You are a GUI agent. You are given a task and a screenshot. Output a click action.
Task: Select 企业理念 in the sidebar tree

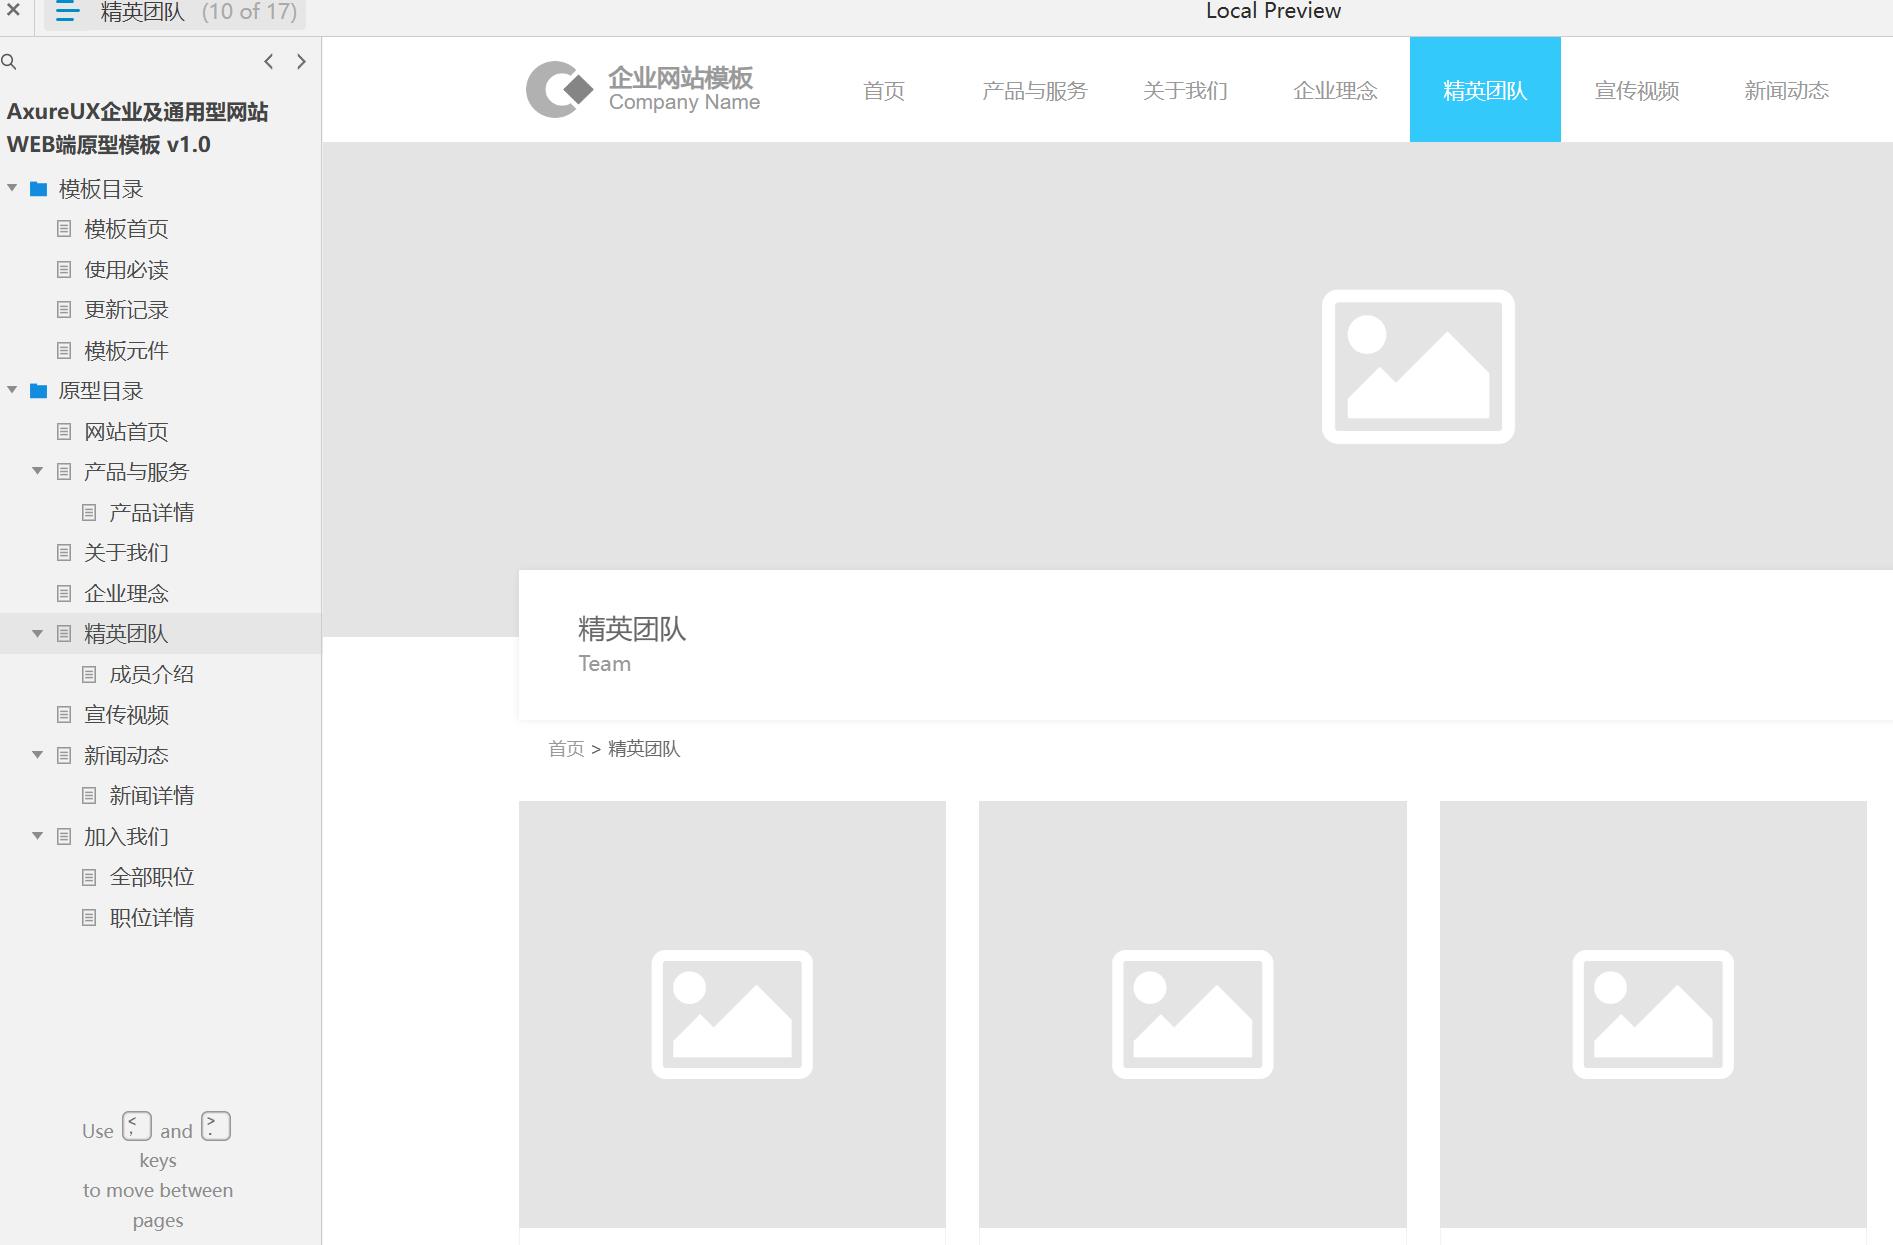point(126,594)
